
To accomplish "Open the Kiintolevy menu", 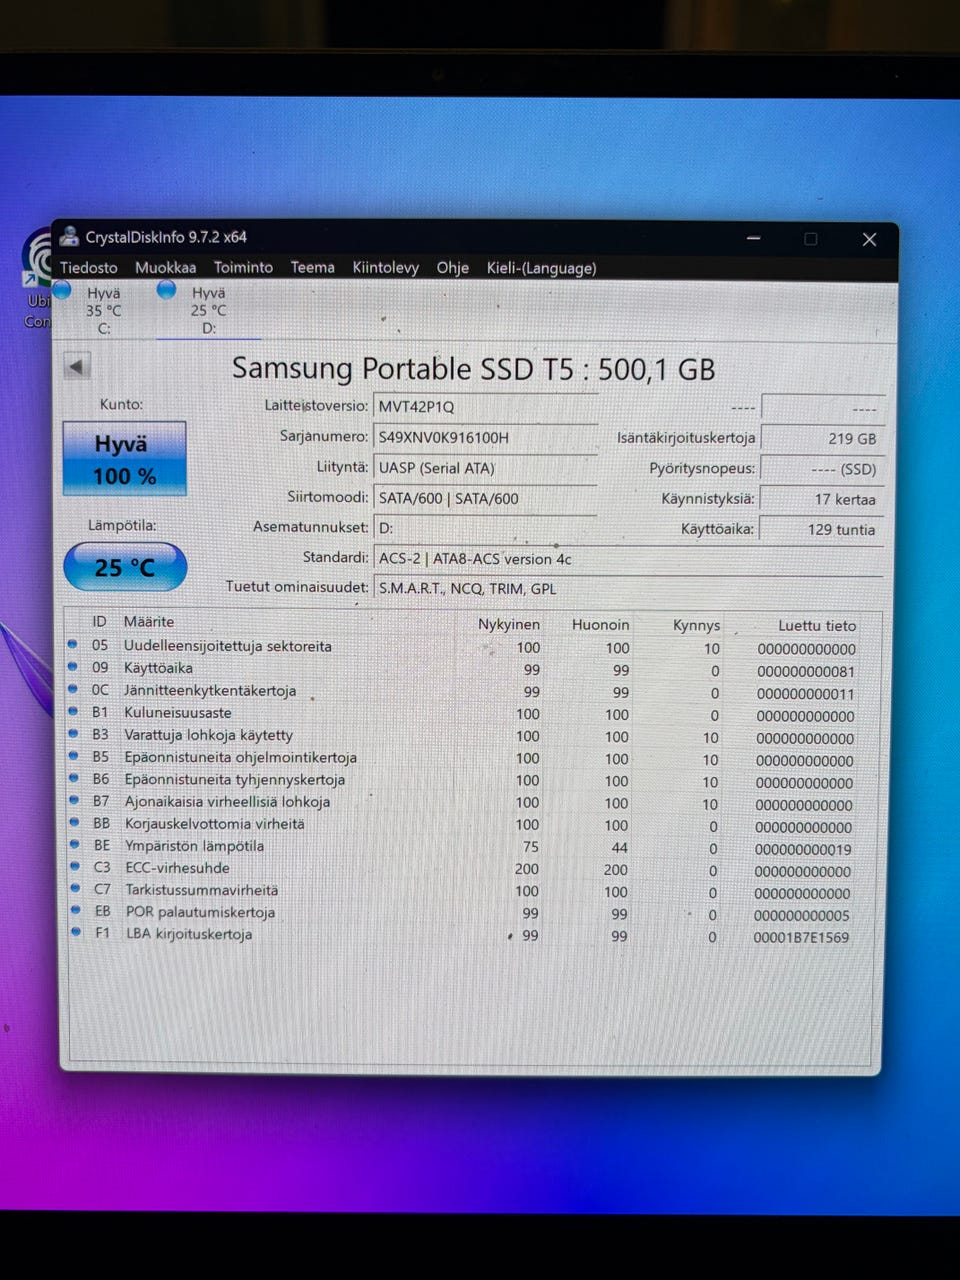I will pos(386,268).
